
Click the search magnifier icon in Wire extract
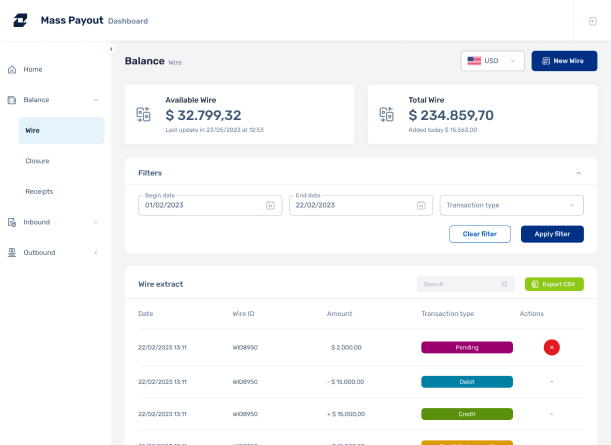point(504,285)
